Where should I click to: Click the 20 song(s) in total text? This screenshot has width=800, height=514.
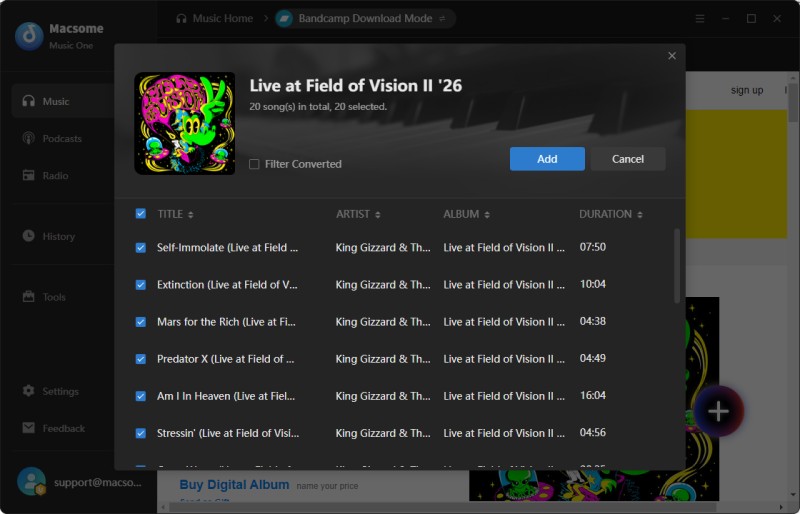(318, 107)
